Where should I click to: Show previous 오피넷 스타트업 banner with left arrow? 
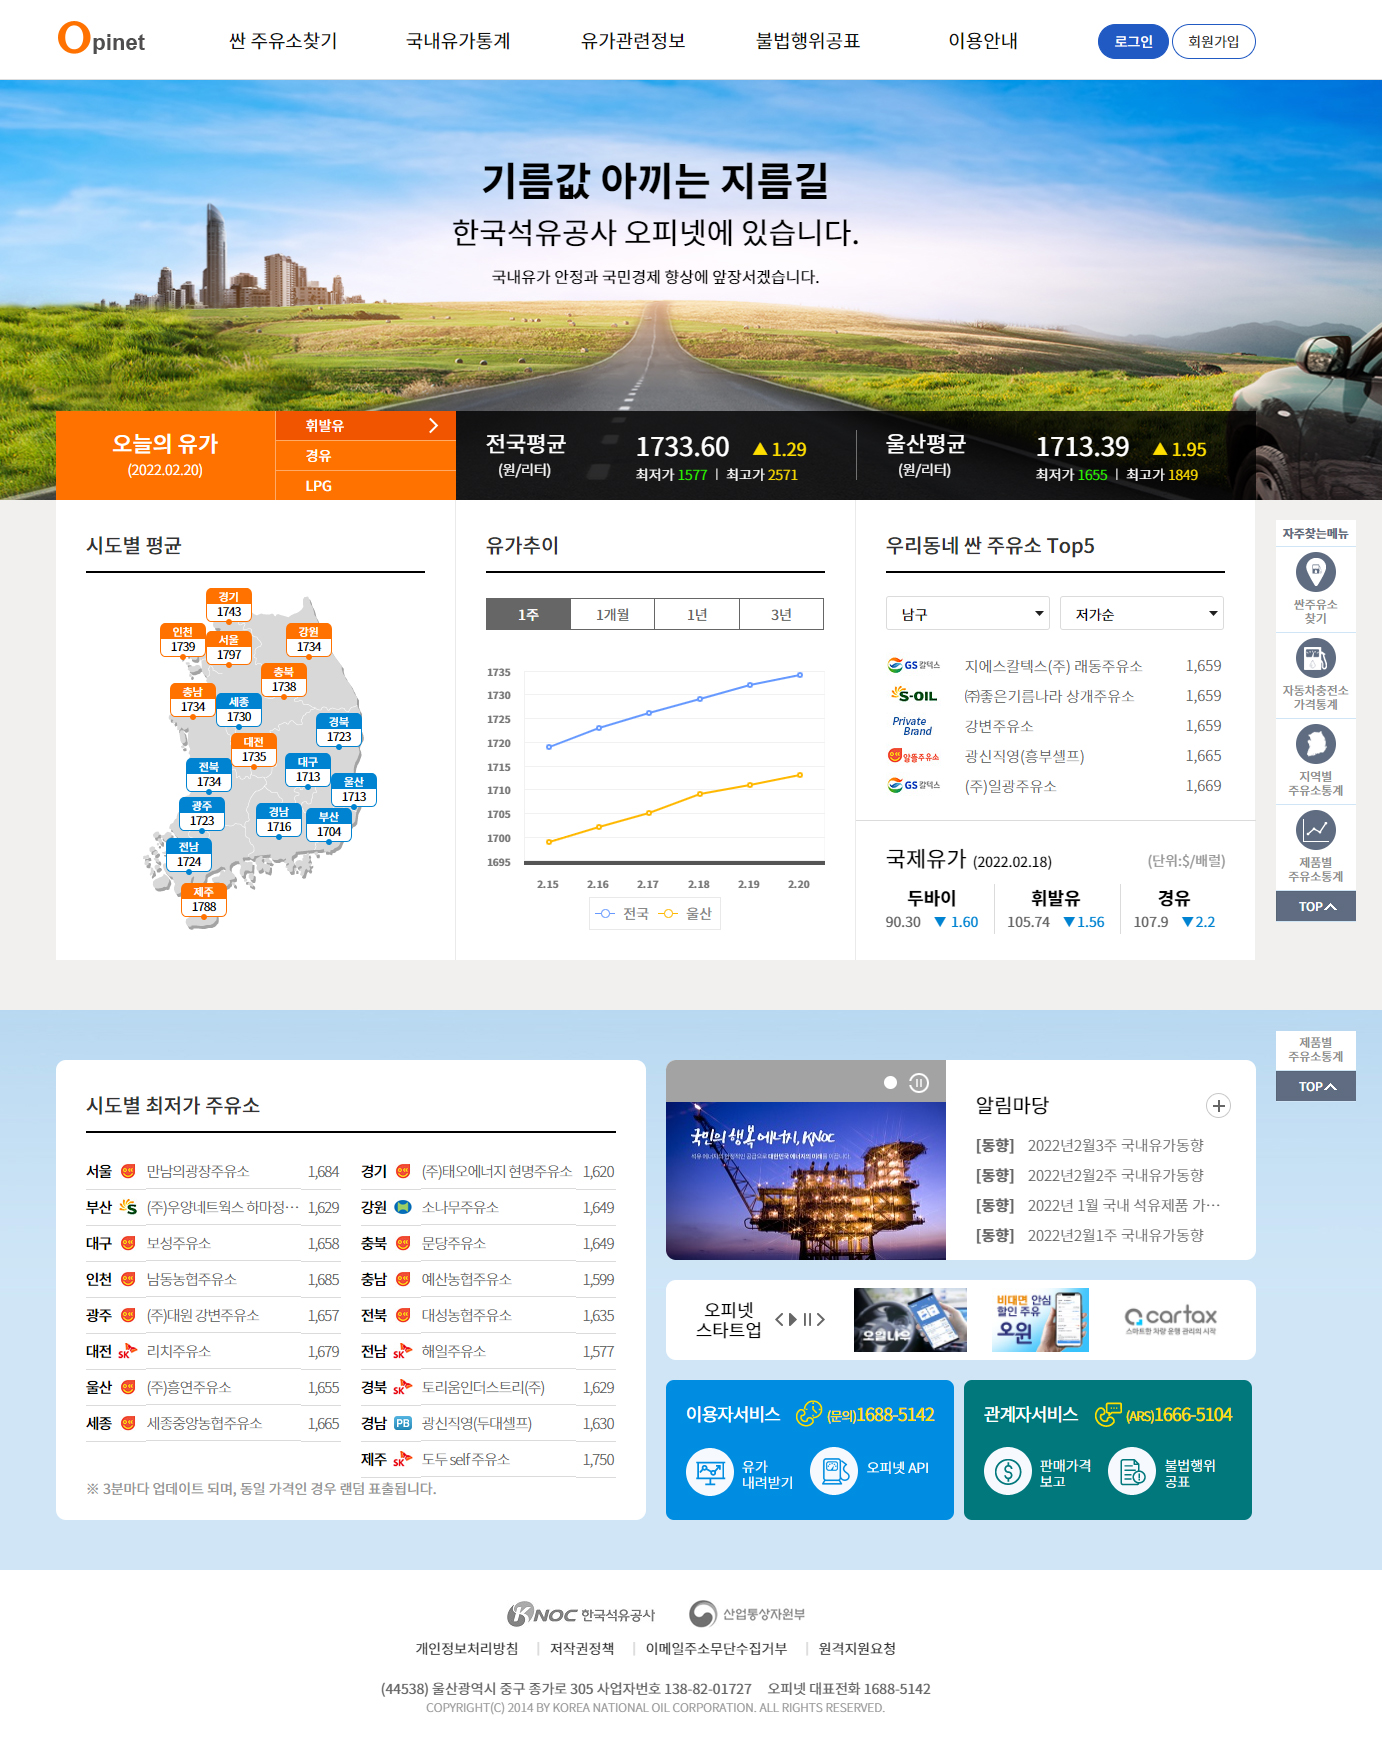780,1319
